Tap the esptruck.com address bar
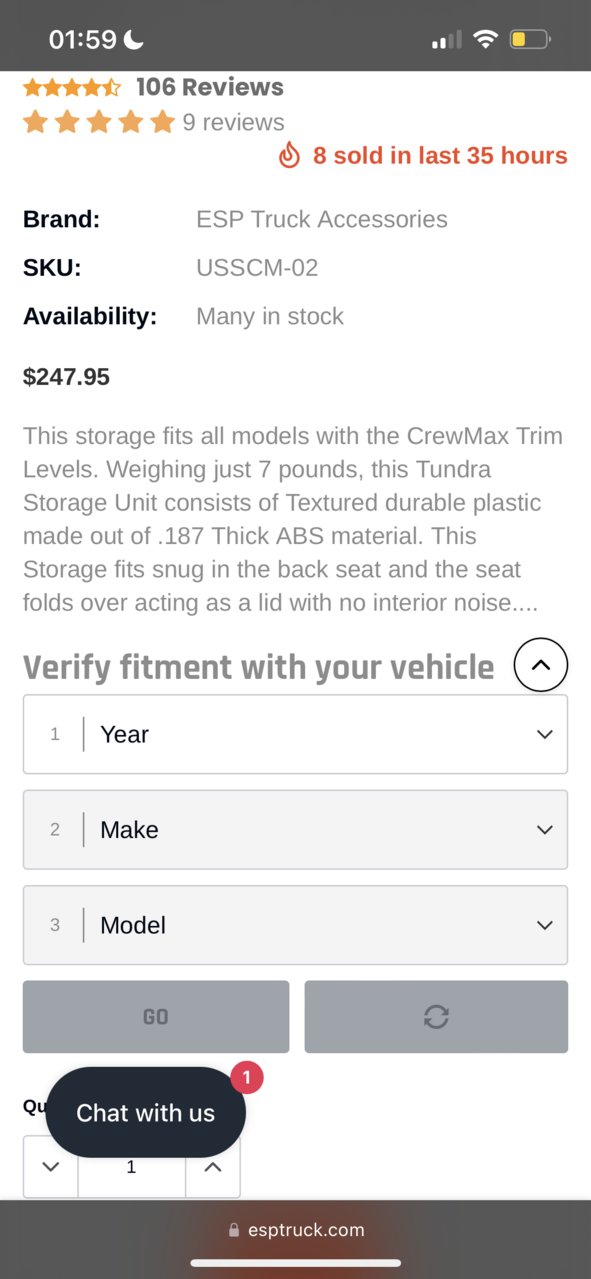This screenshot has height=1279, width=591. (x=296, y=1230)
